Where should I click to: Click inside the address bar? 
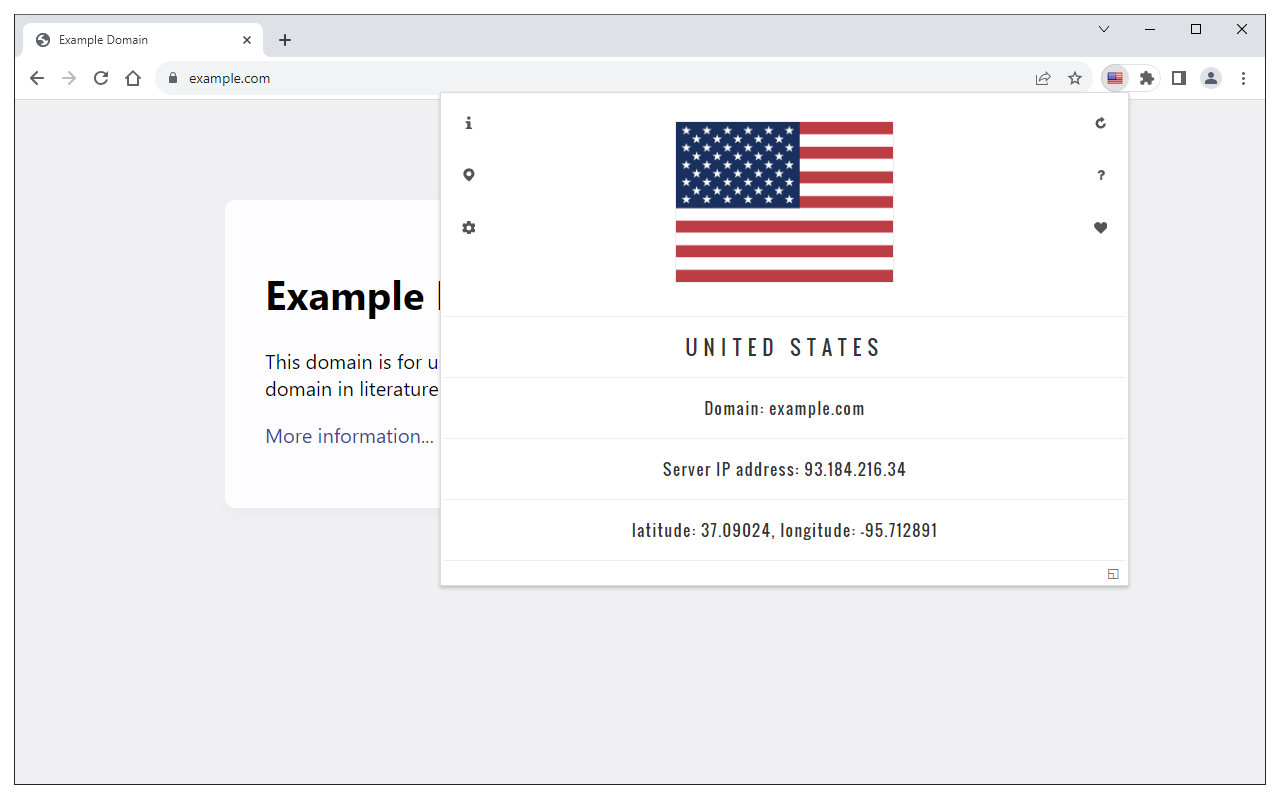point(300,77)
